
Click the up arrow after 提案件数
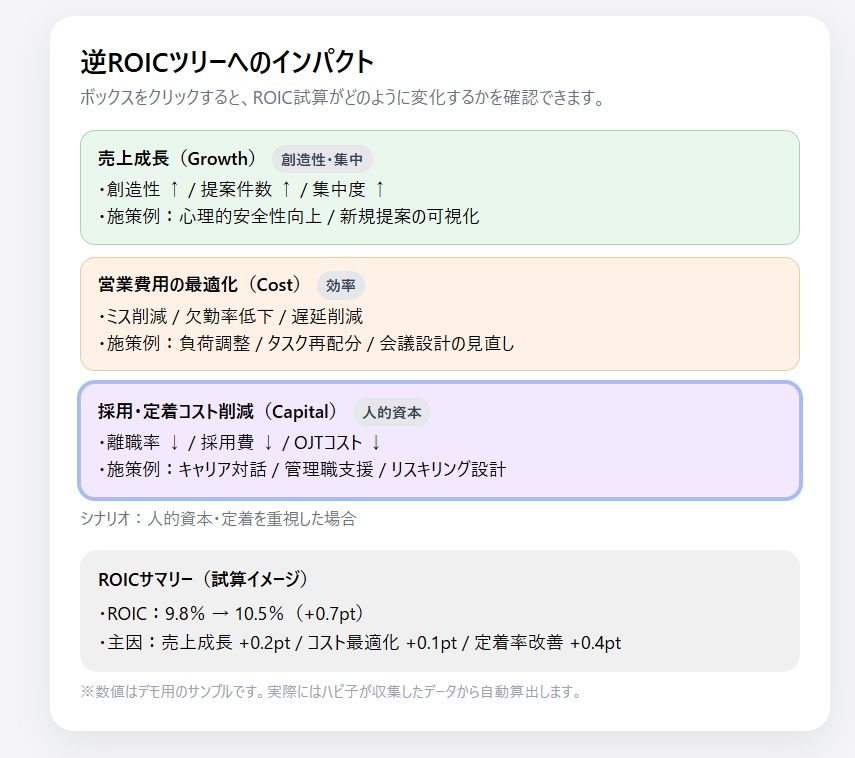click(286, 188)
